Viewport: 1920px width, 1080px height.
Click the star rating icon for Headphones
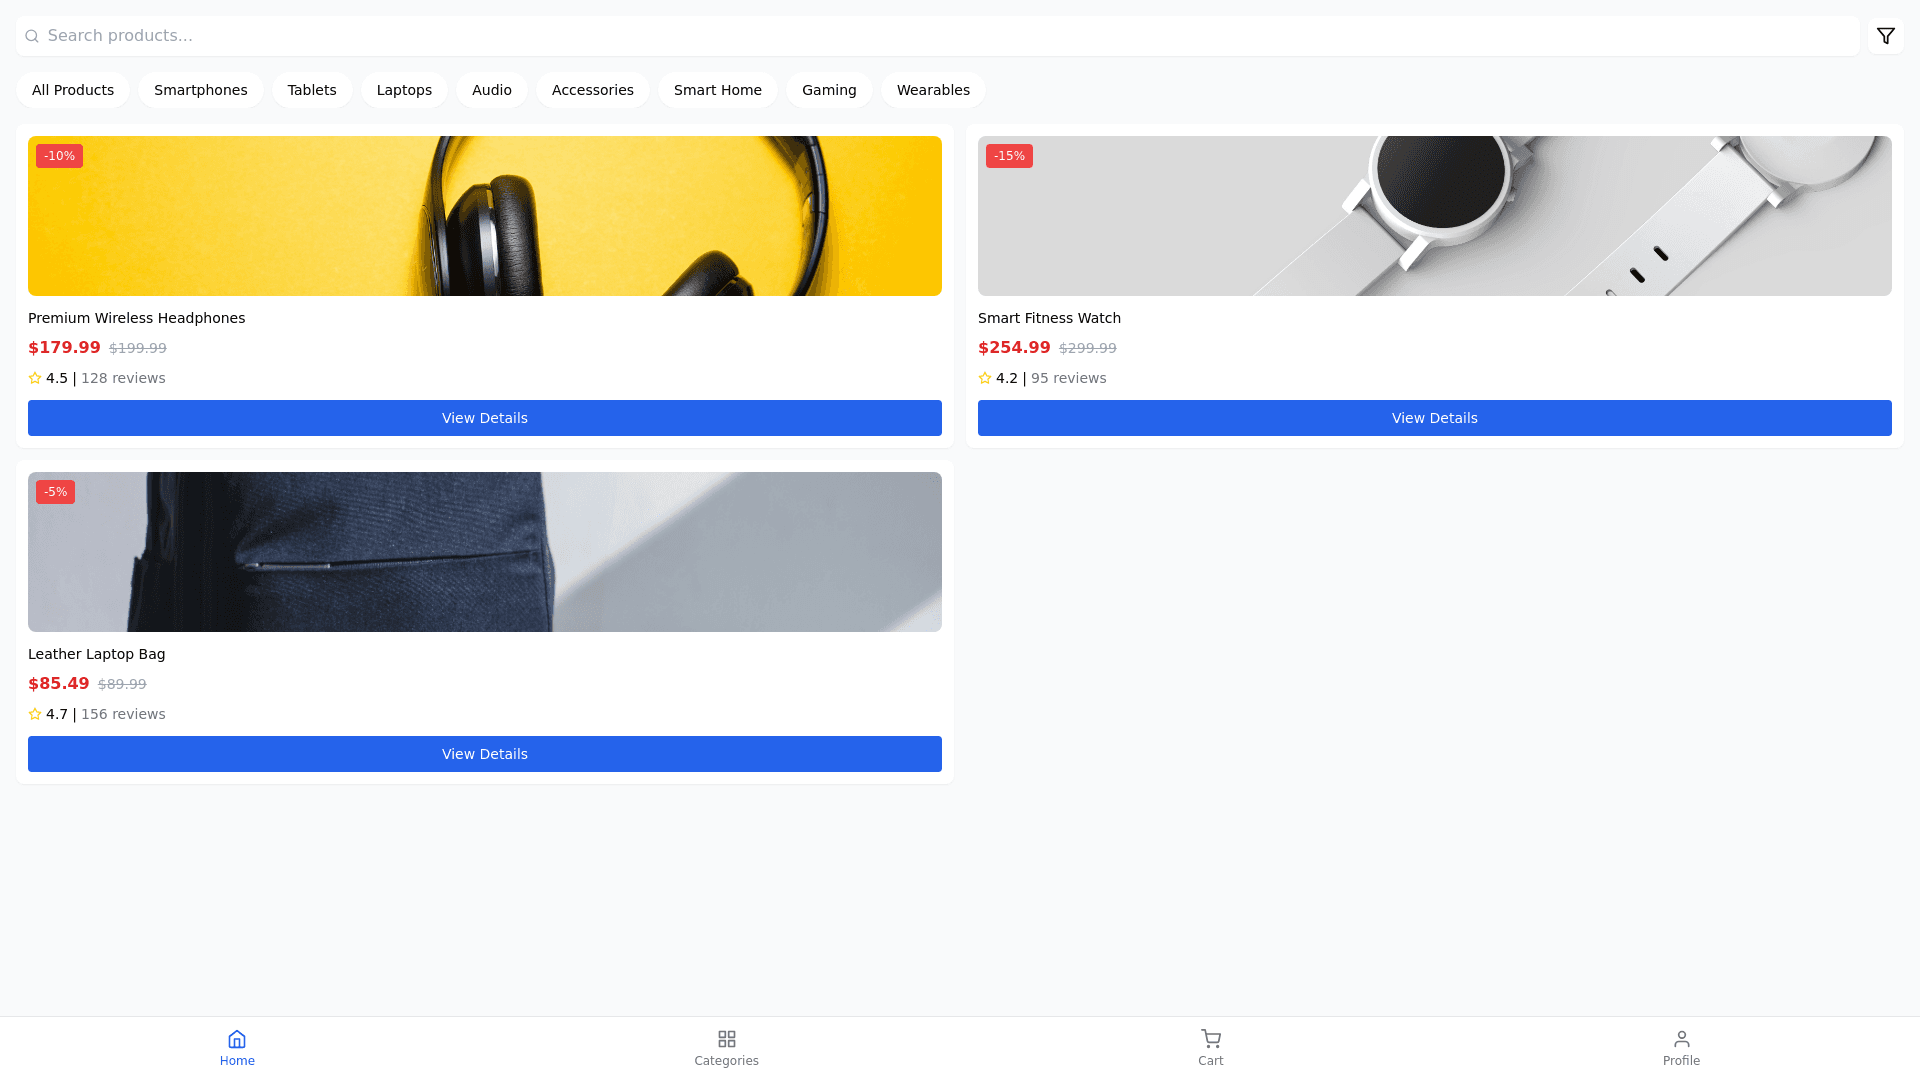tap(35, 378)
